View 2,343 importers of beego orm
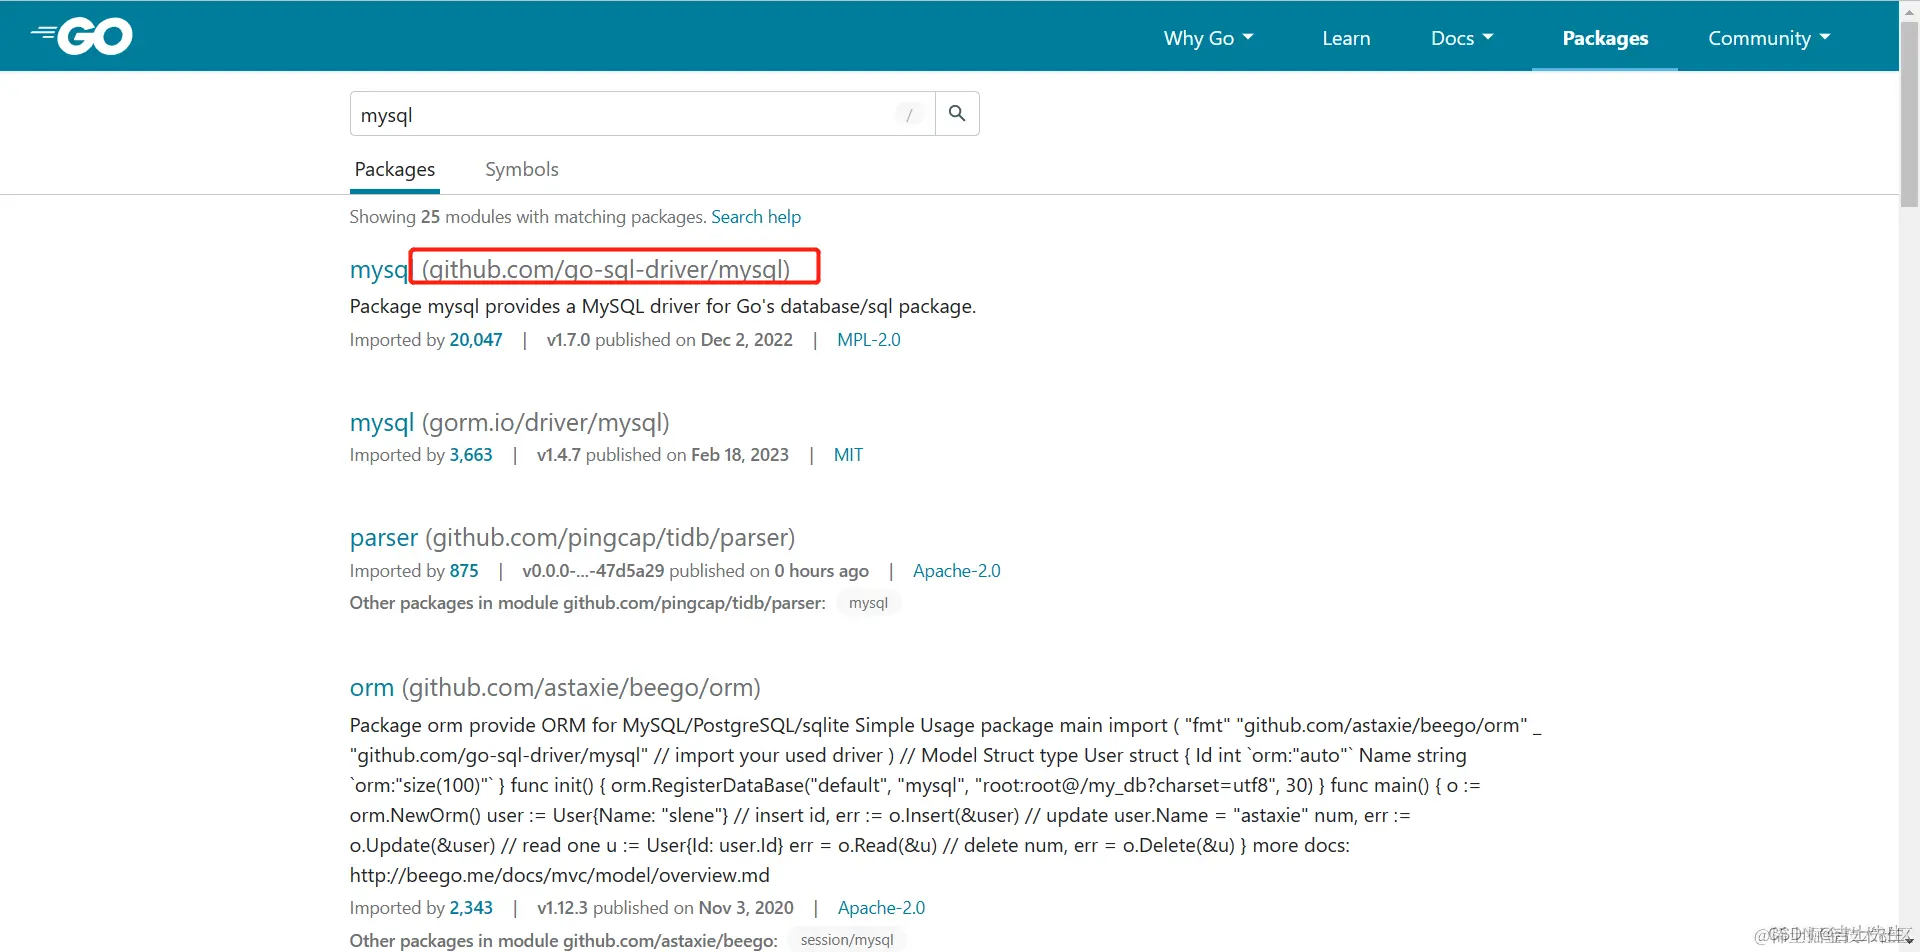This screenshot has height=952, width=1920. [x=471, y=908]
